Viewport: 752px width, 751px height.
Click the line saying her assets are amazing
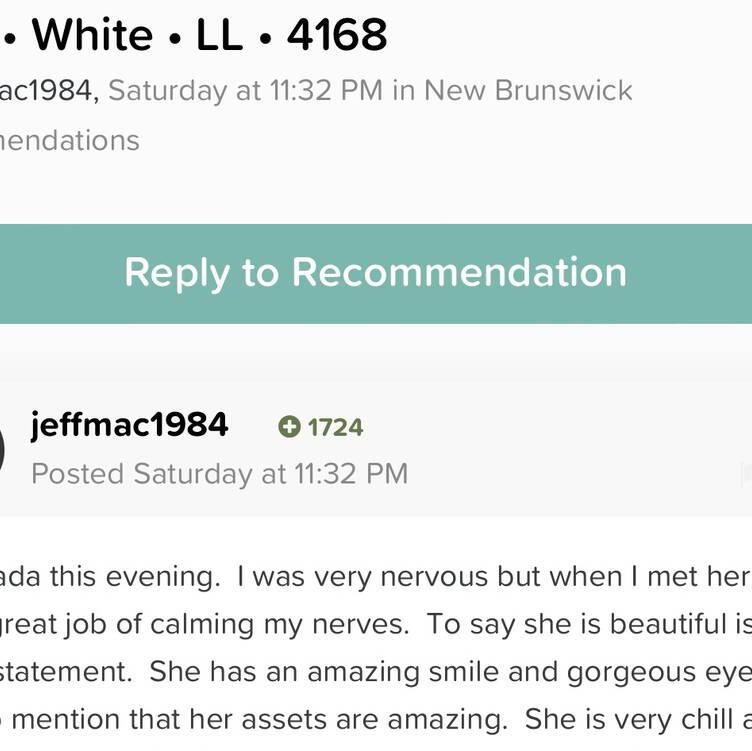[x=376, y=720]
